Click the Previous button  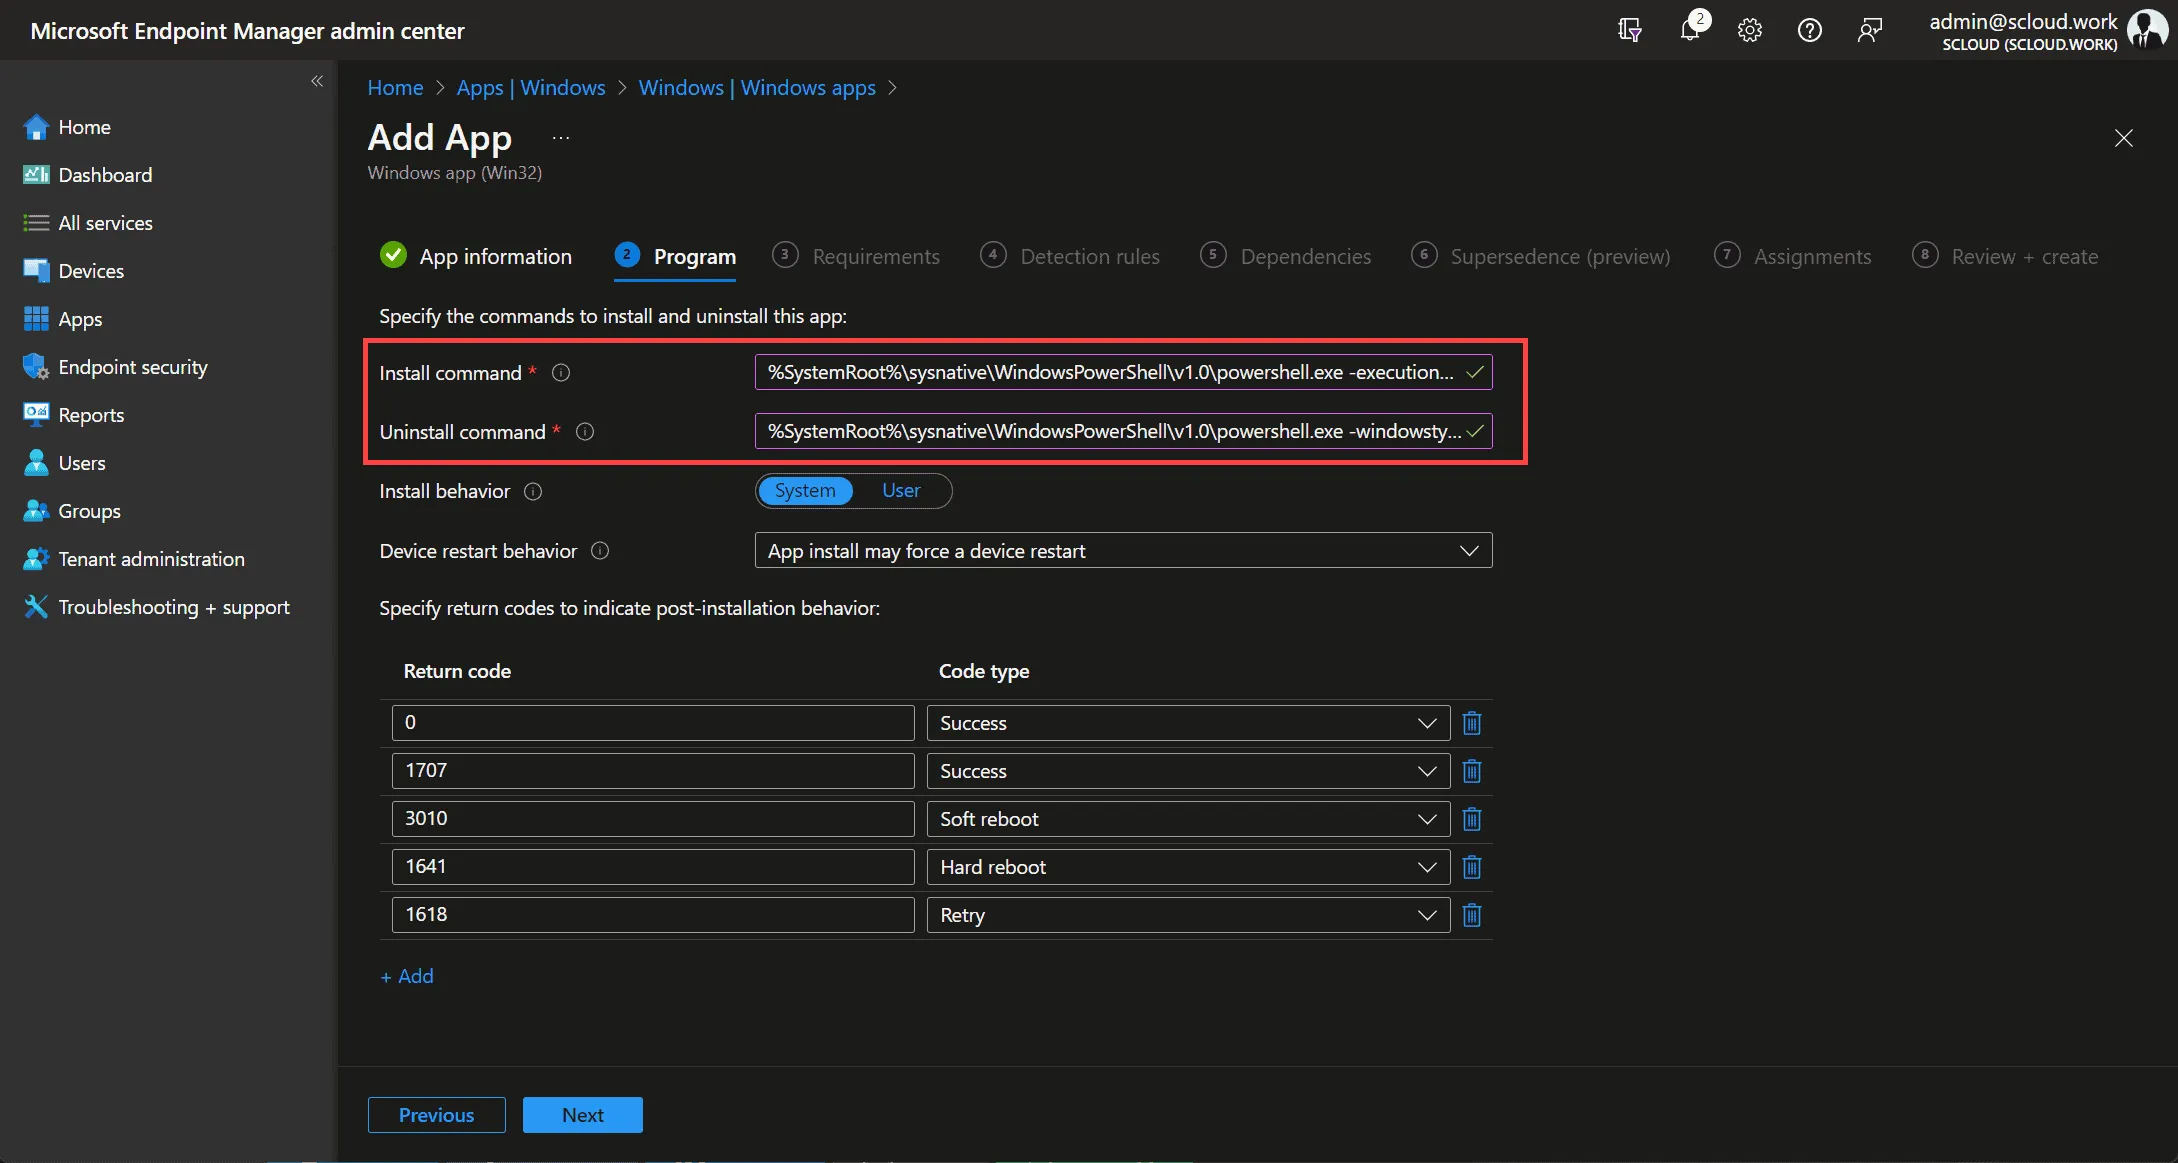point(437,1115)
